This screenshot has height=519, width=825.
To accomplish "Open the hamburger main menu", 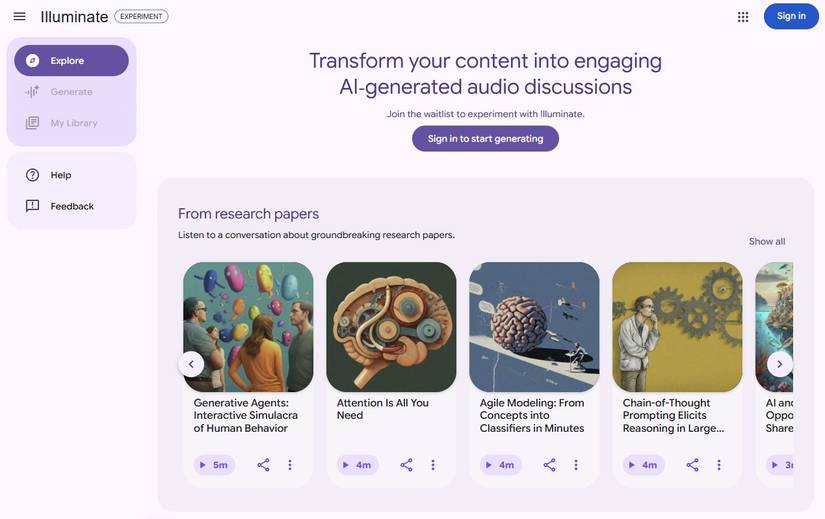I will pyautogui.click(x=19, y=16).
